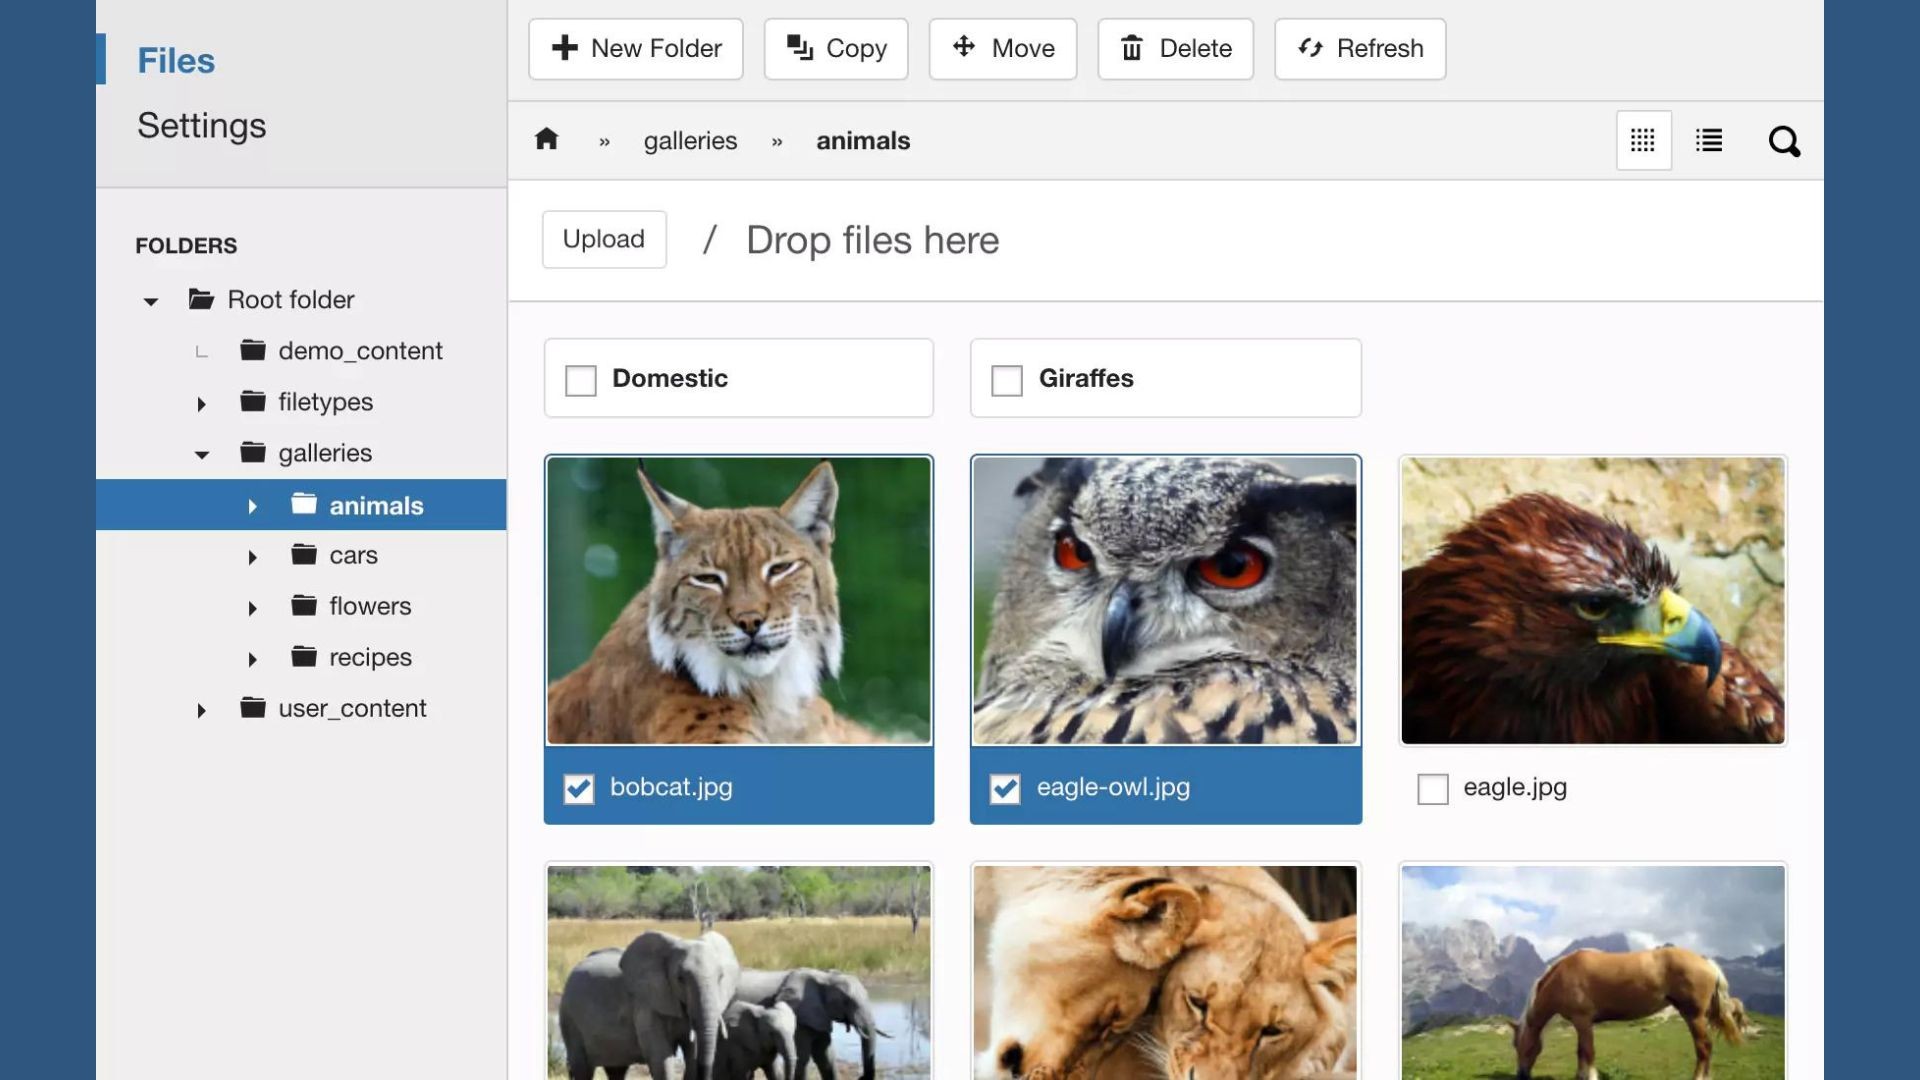Click the eagle-owl.jpg file name

point(1113,787)
